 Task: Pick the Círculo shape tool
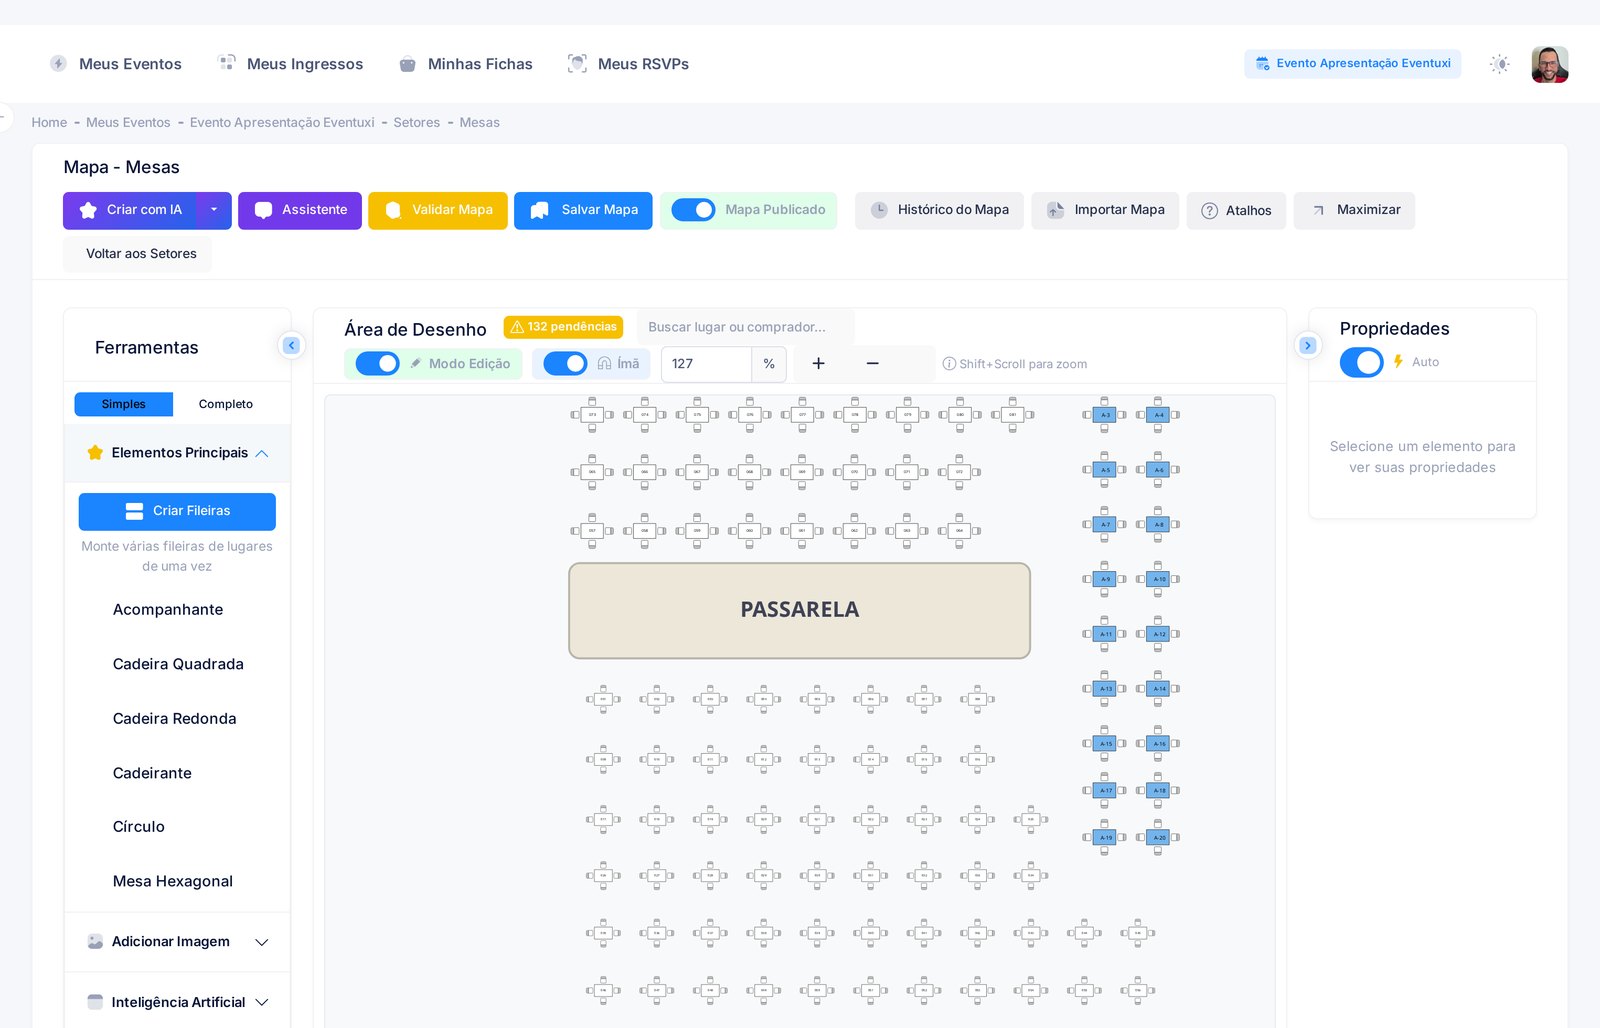tap(139, 827)
